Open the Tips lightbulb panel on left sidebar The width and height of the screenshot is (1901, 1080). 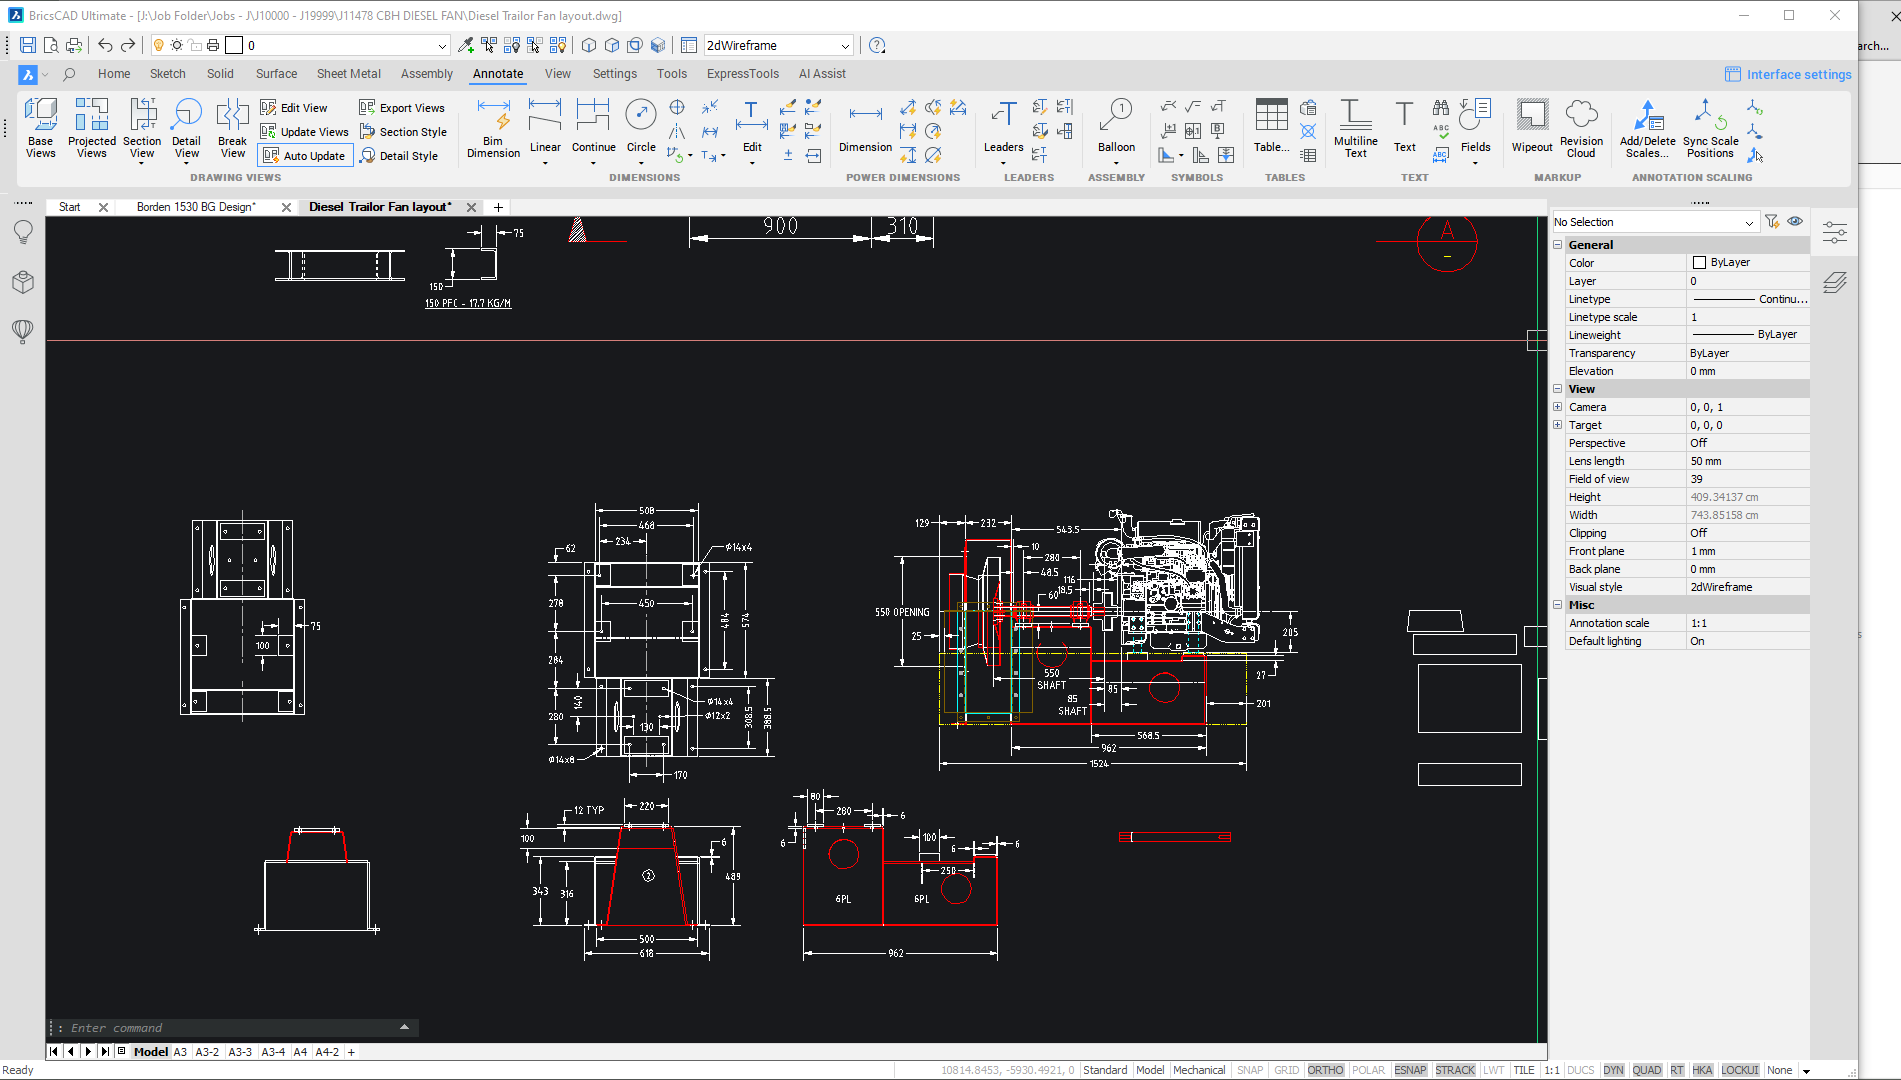coord(23,232)
